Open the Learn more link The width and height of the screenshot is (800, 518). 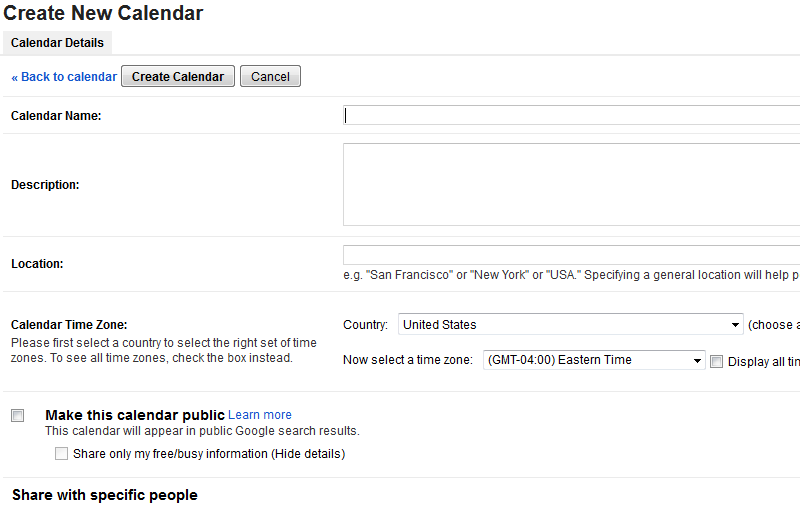[x=260, y=415]
